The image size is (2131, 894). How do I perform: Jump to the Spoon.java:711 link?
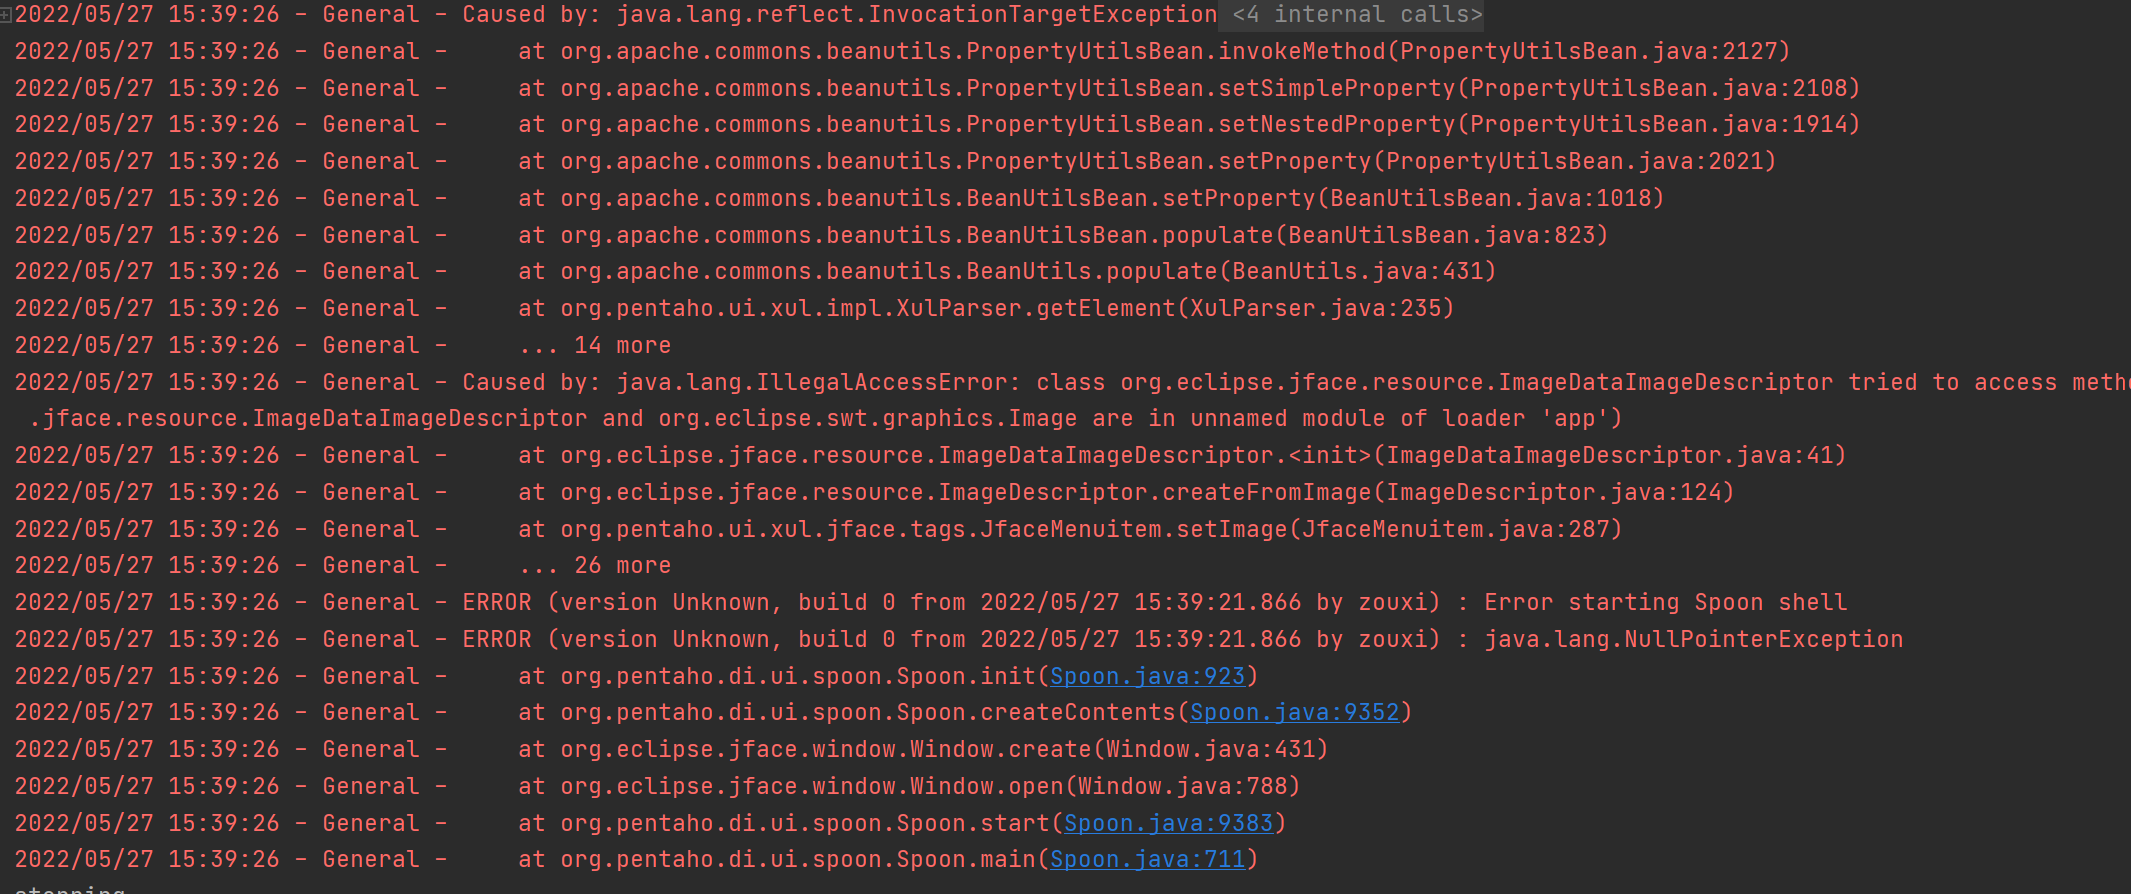coord(1147,859)
